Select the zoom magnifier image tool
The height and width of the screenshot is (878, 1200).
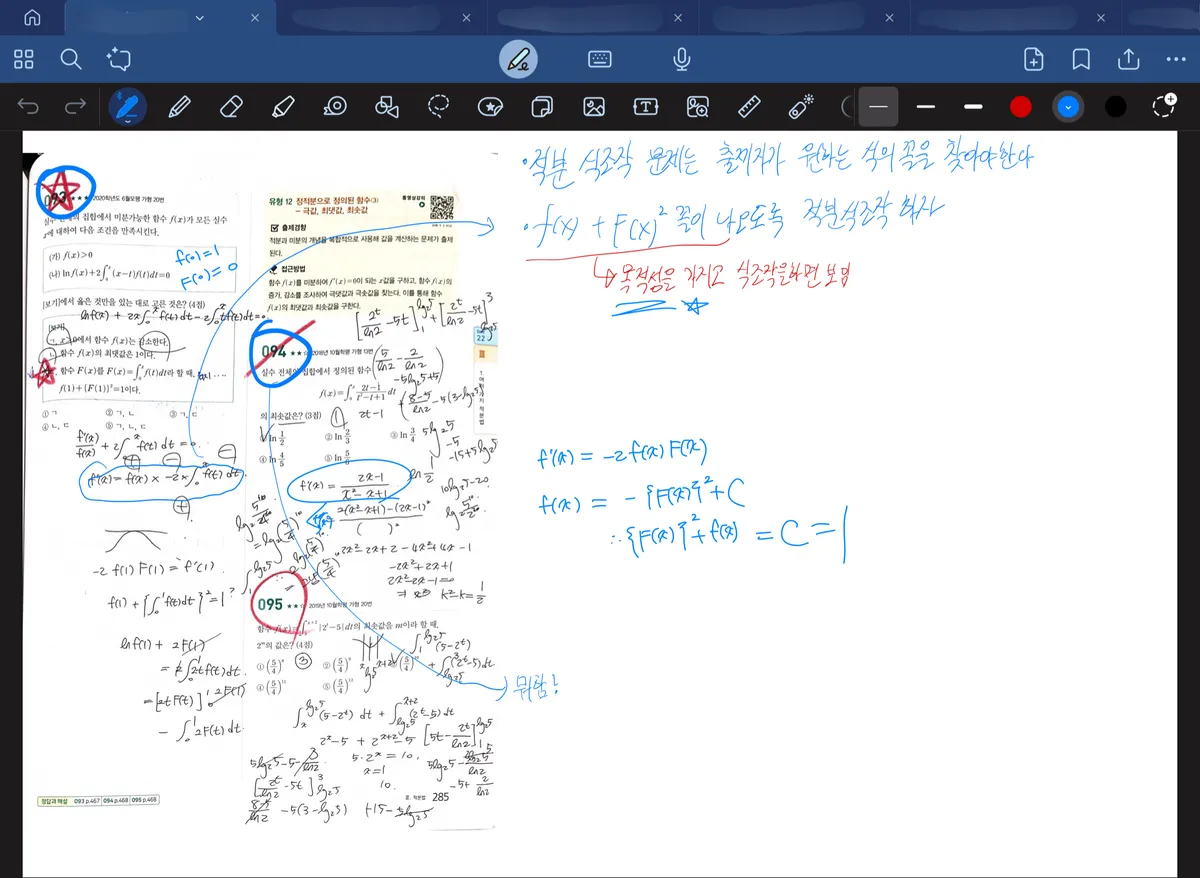[698, 106]
